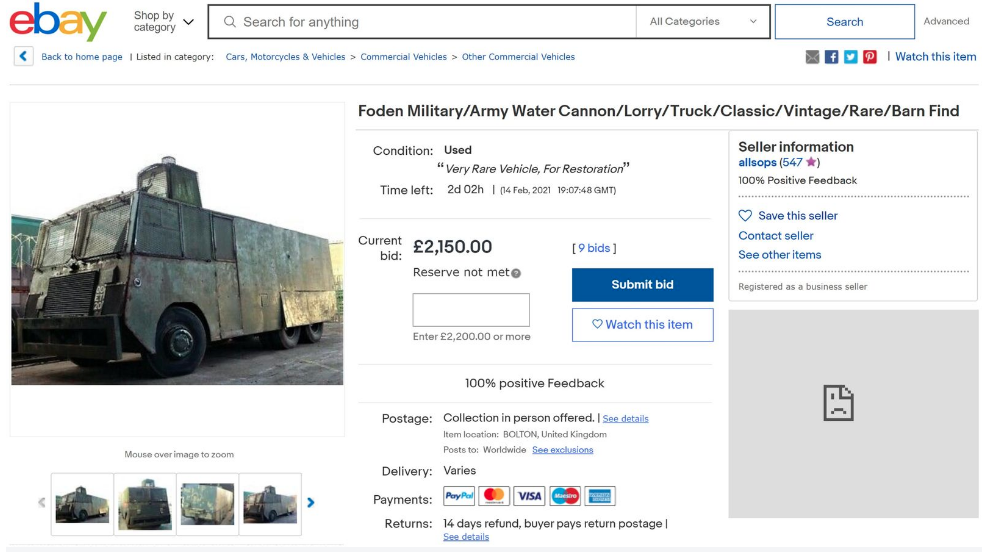Open Cars, Motorcycles & Vehicles breadcrumb
The image size is (1001, 552).
click(x=285, y=57)
